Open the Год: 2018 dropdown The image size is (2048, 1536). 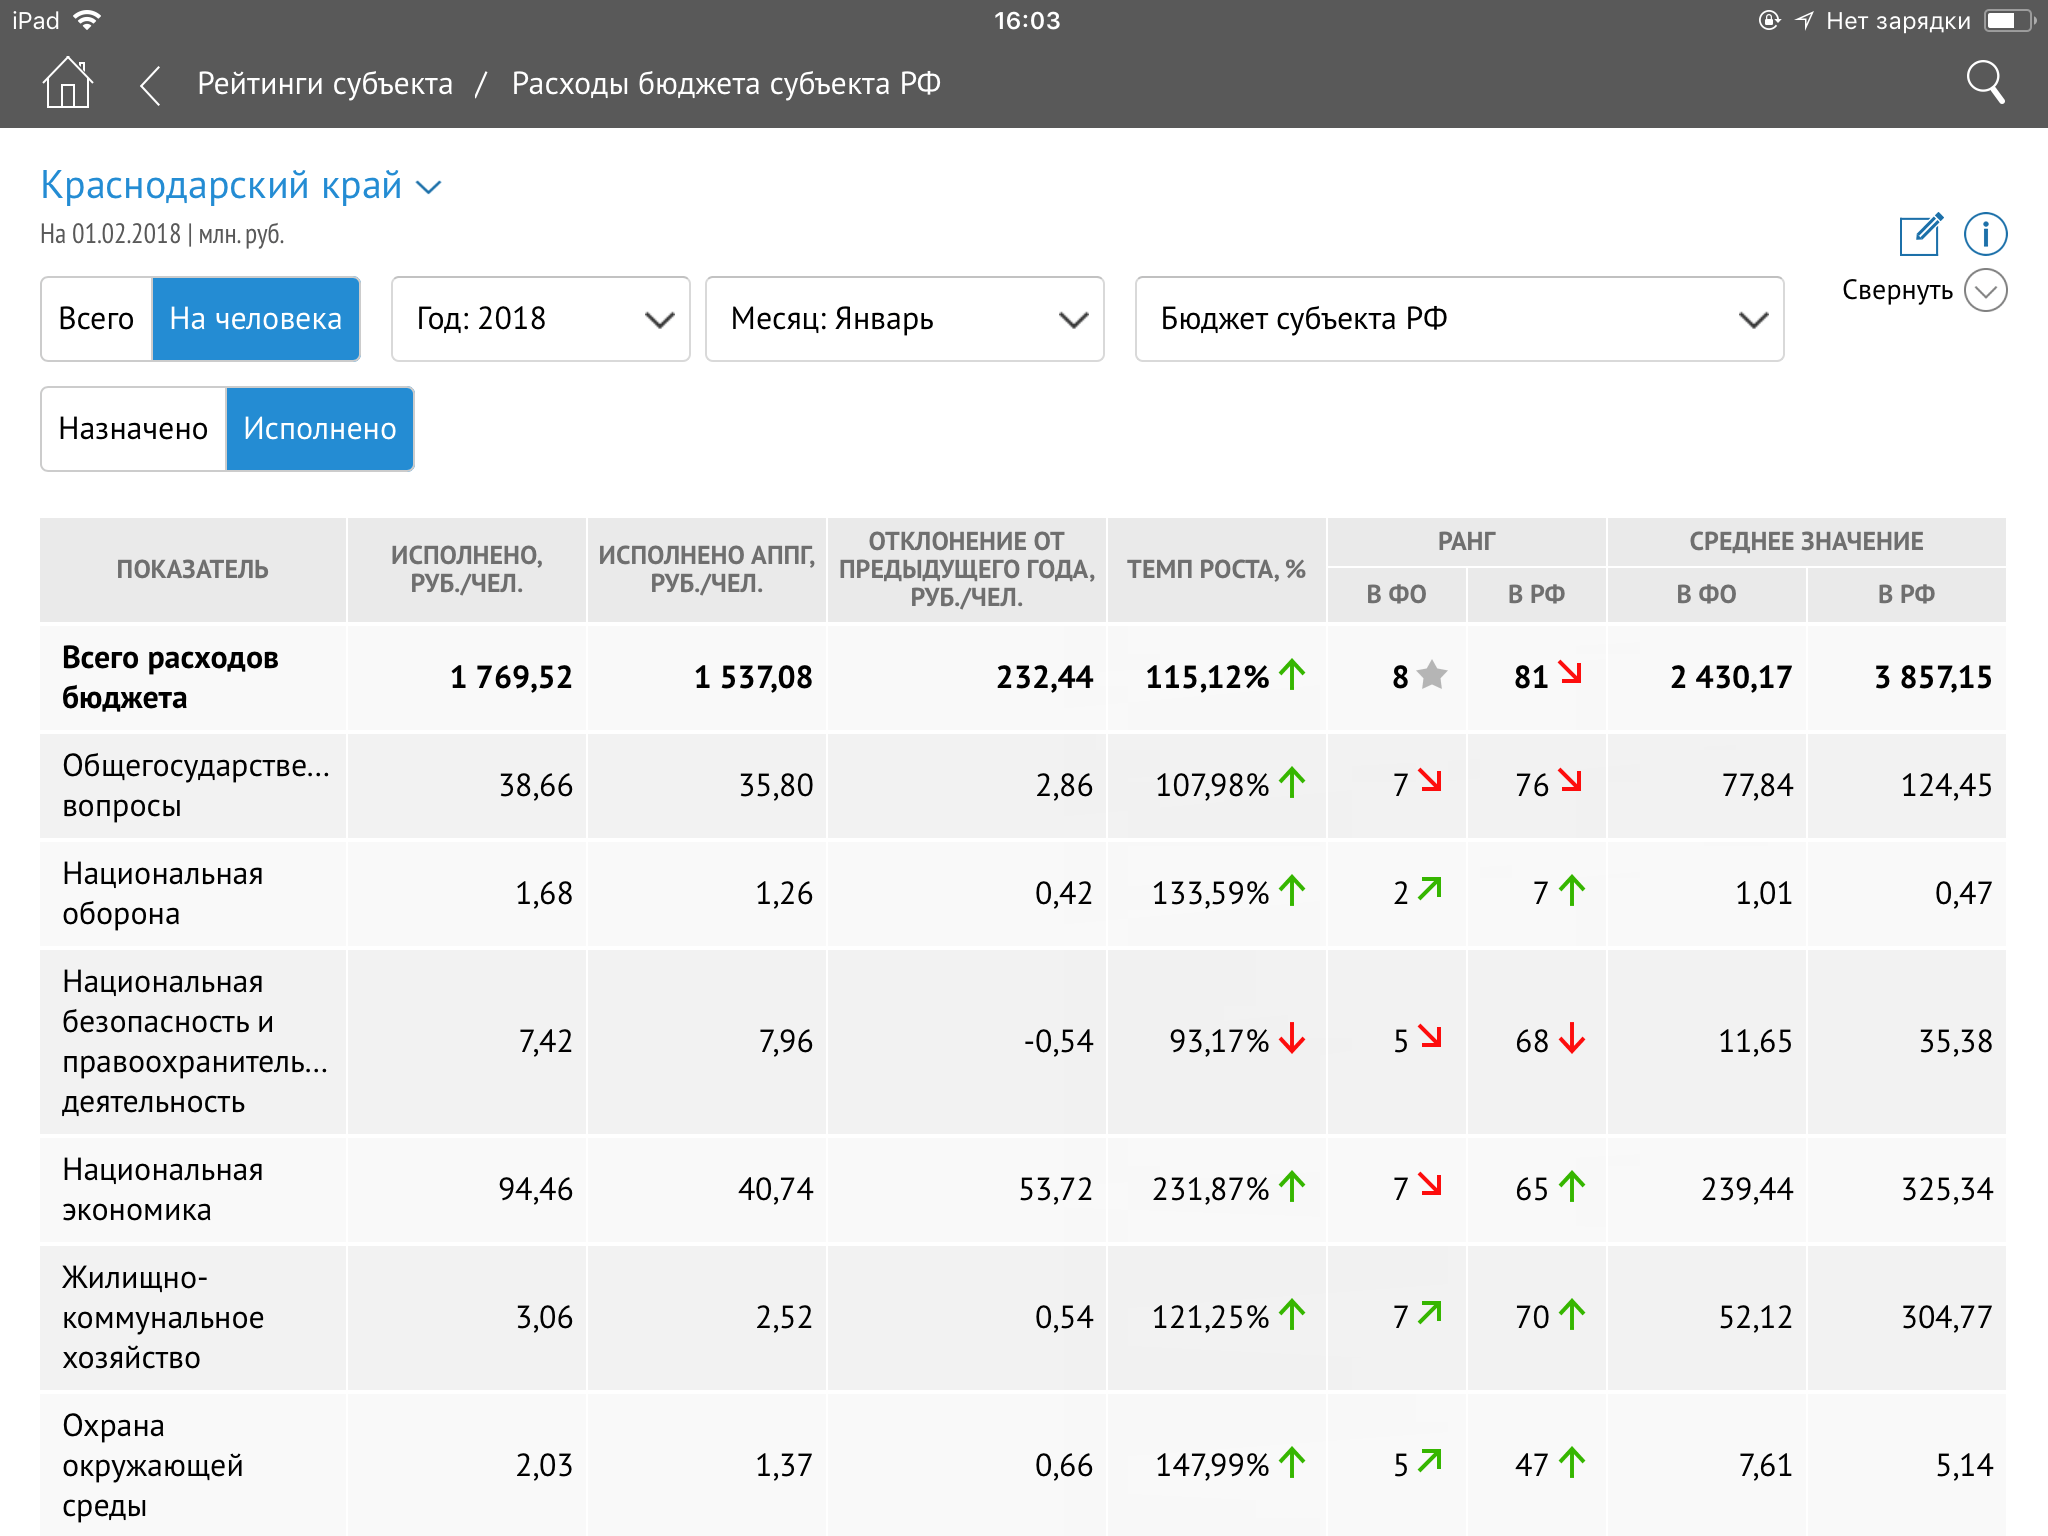click(540, 319)
